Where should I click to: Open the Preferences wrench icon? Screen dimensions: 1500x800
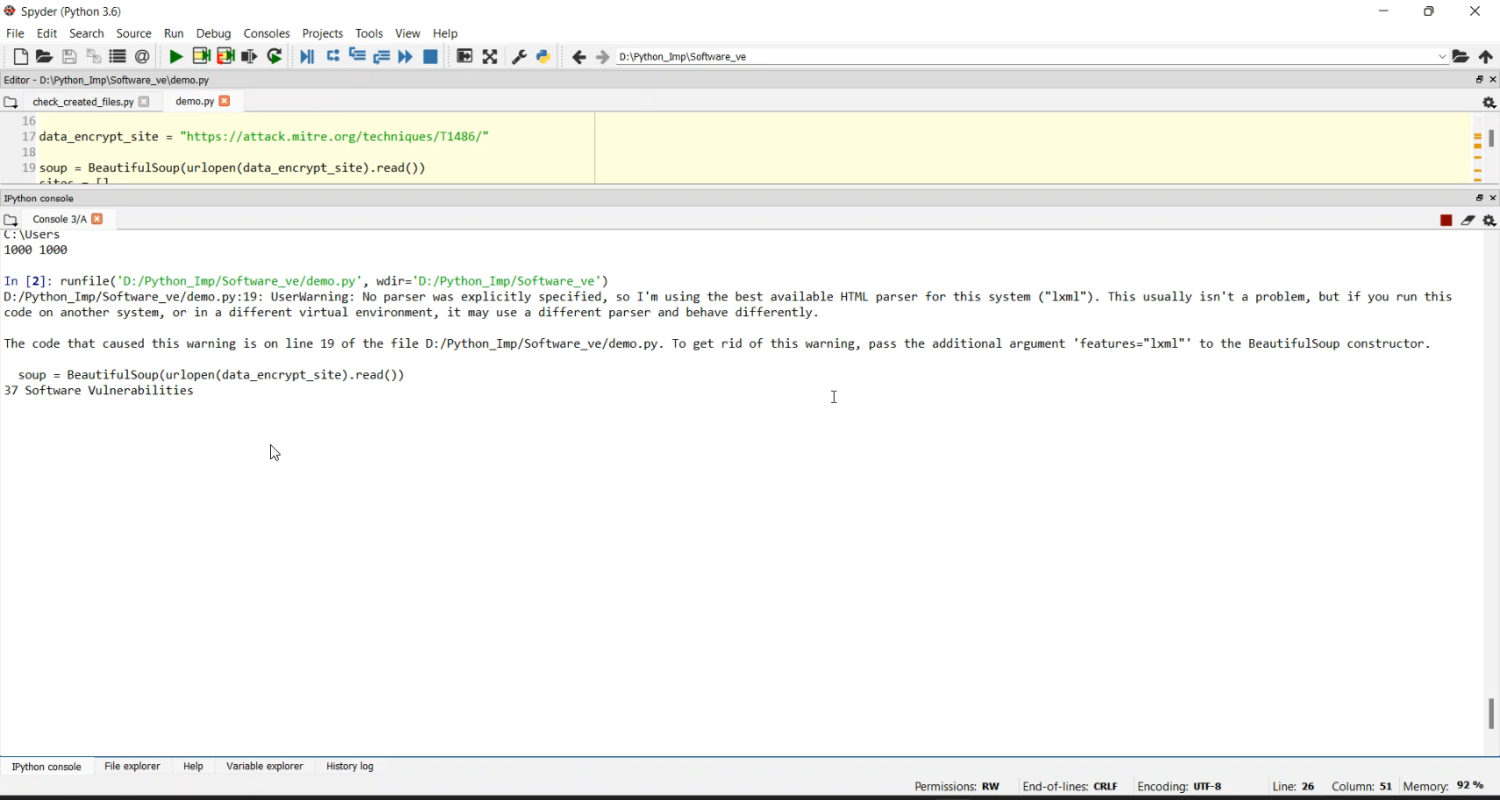pyautogui.click(x=519, y=57)
